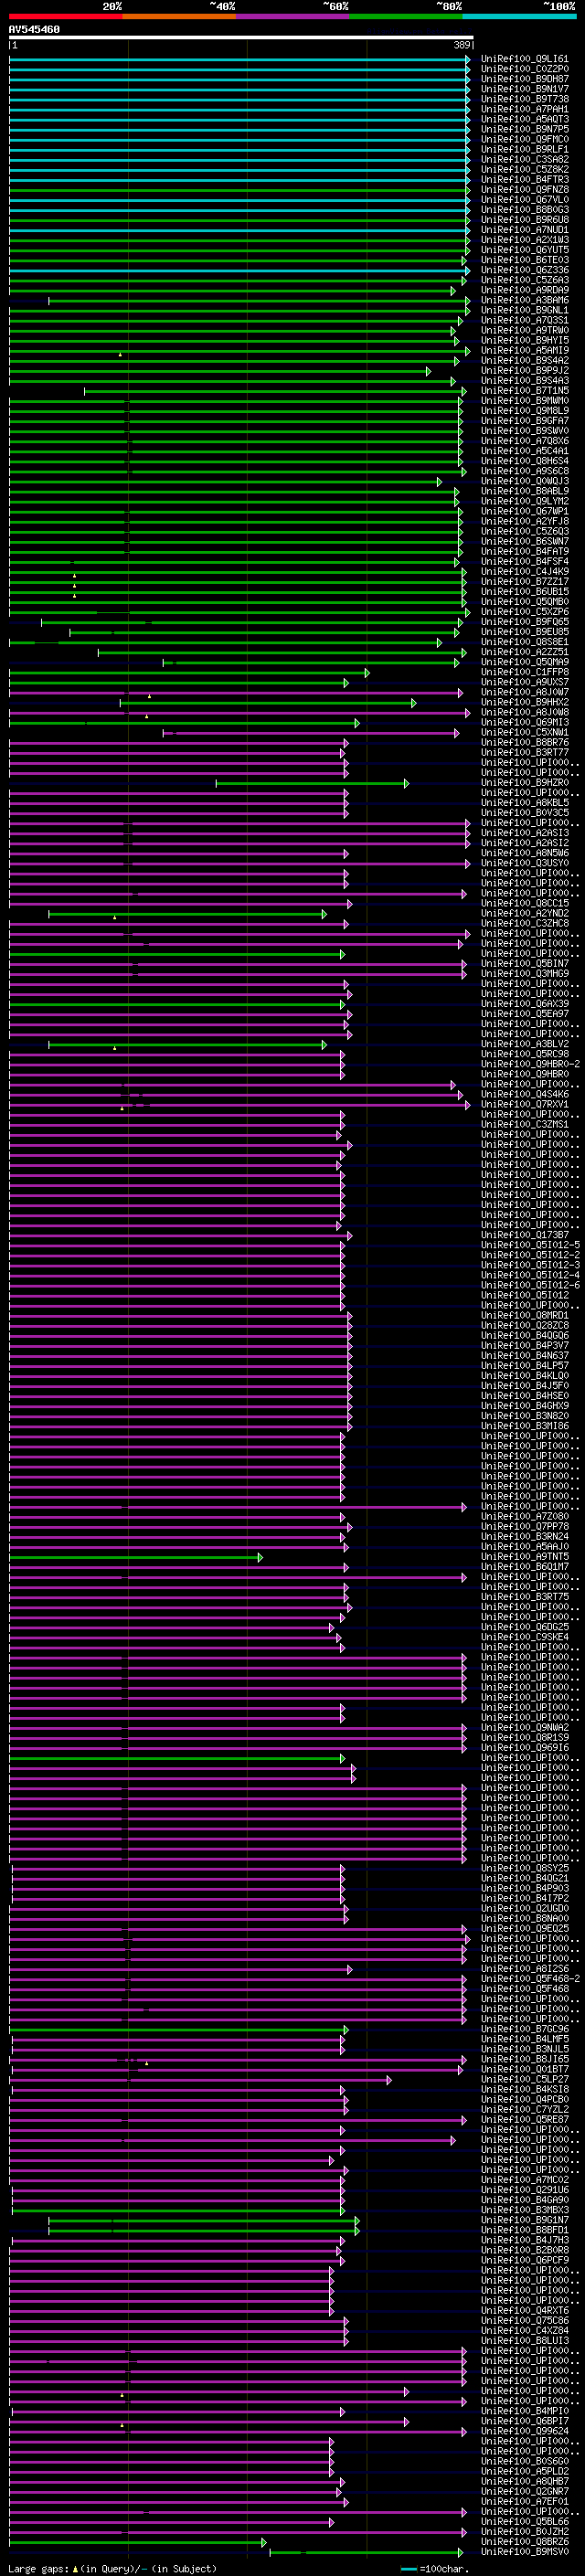Viewport: 585px width, 2576px height.
Task: Click the red 20% identity legend segment
Action: [65, 16]
